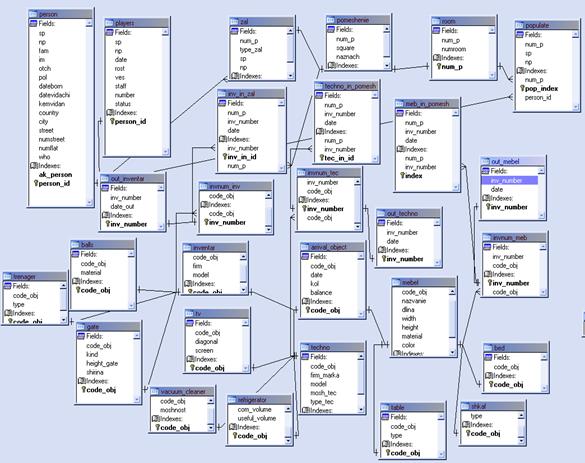This screenshot has width=585, height=463.
Task: Click the scroll down arrow in mebel table
Action: coord(452,352)
